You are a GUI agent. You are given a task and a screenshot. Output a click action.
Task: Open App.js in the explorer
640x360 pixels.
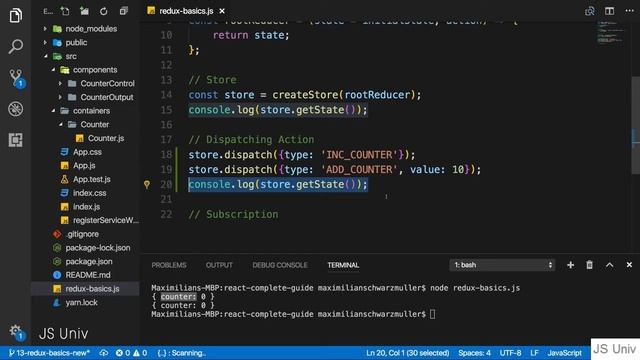coord(85,165)
